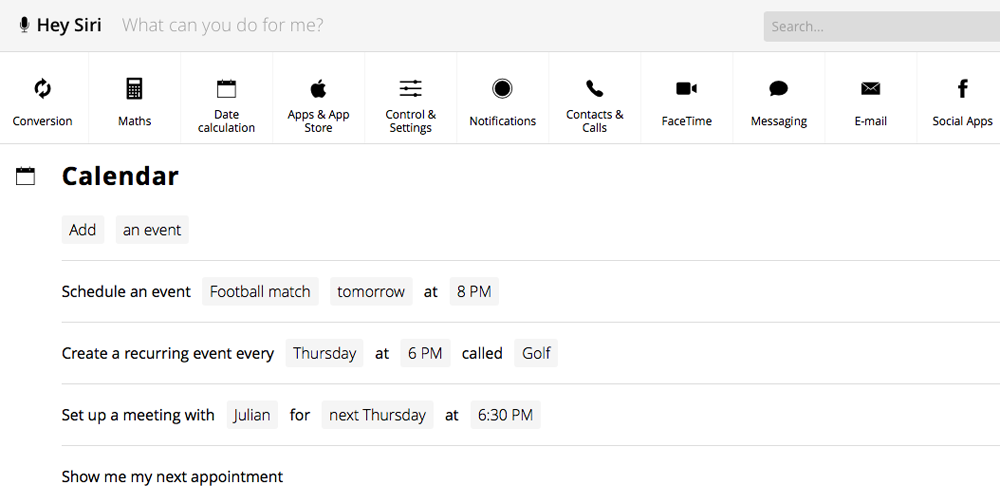Click the Messaging speech bubble icon
The width and height of the screenshot is (1000, 500).
[x=778, y=89]
